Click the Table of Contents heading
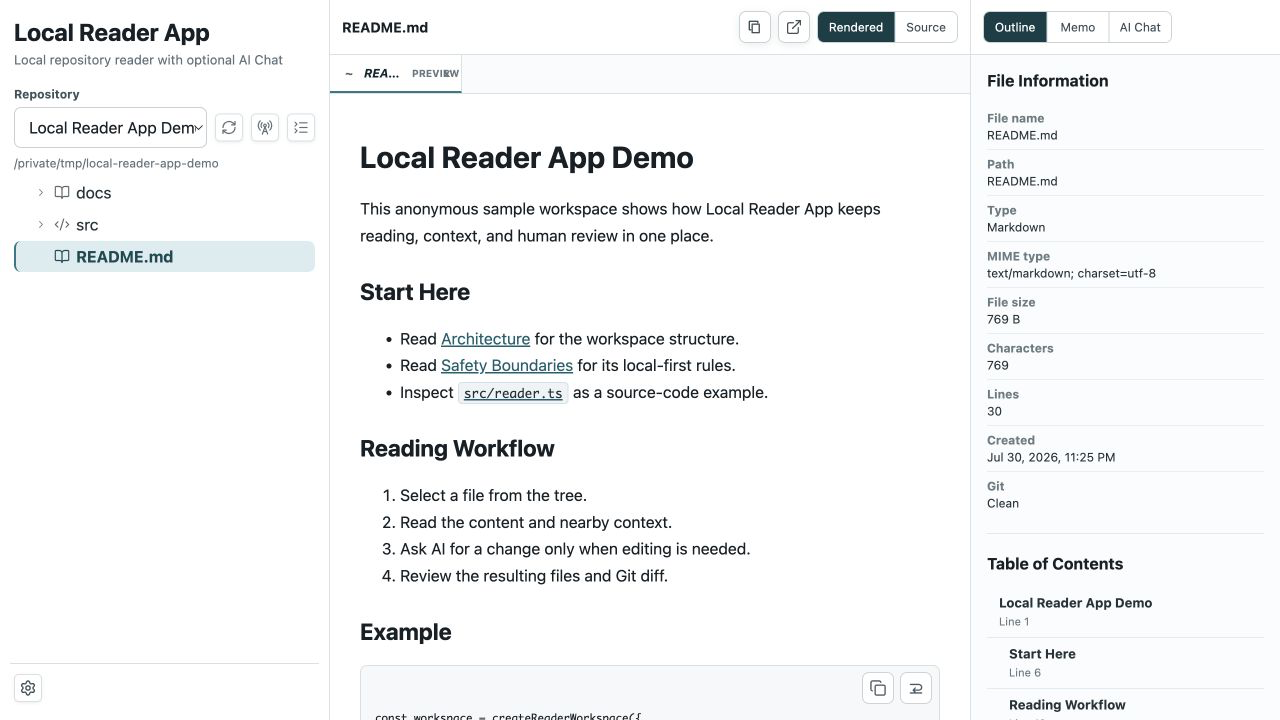Viewport: 1280px width, 720px height. [1055, 564]
